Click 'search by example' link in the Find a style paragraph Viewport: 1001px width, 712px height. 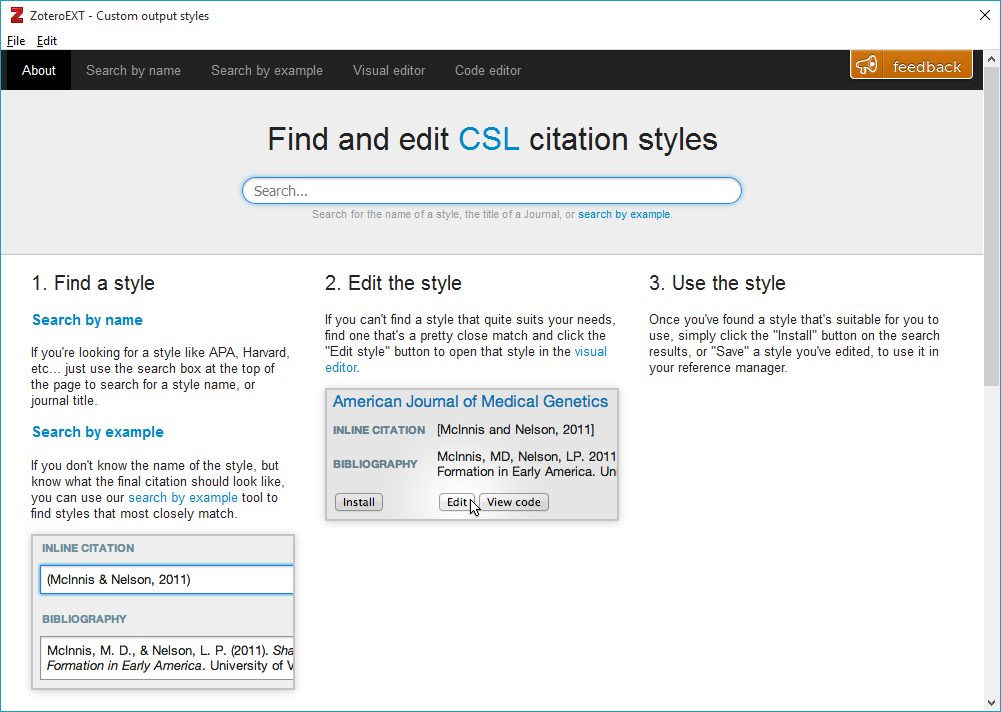pos(183,497)
